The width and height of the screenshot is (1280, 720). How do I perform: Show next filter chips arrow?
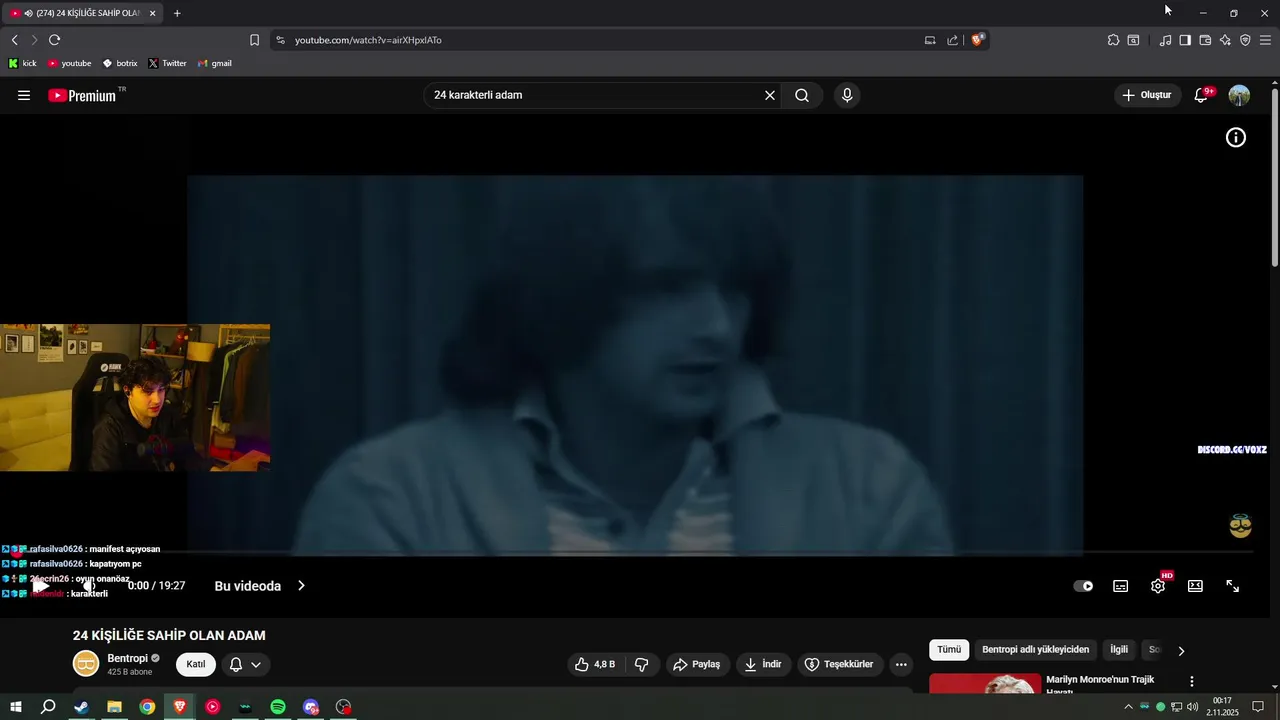[x=1181, y=651]
